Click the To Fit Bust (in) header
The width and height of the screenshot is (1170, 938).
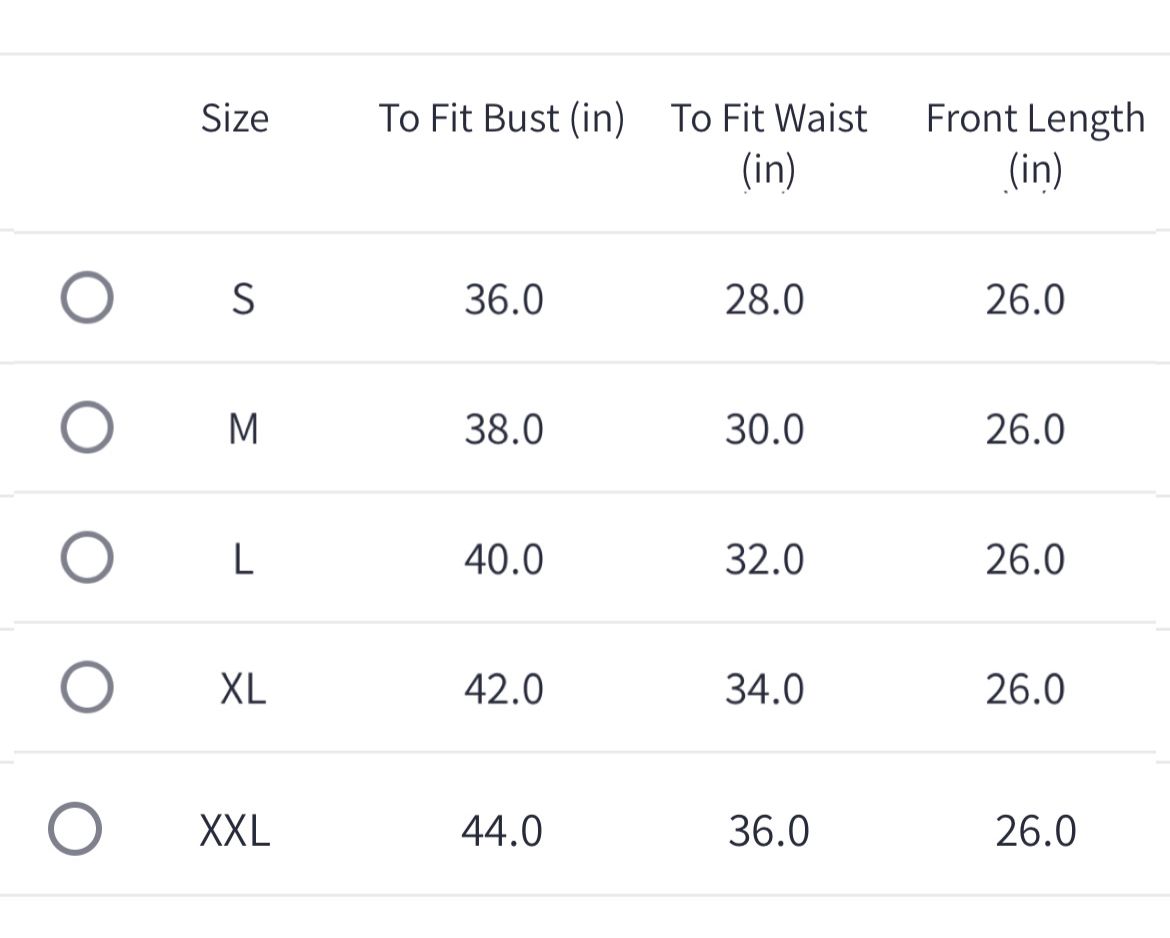click(x=501, y=119)
